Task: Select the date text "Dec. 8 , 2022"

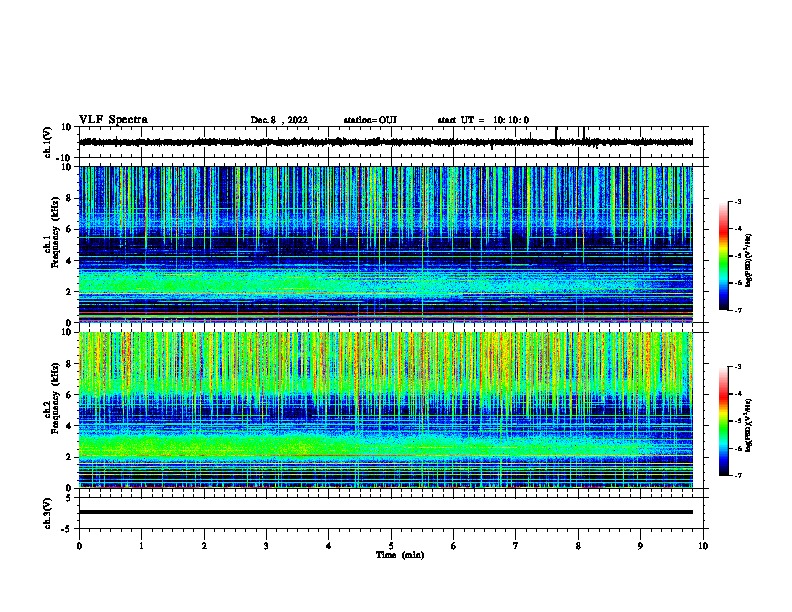Action: click(x=279, y=120)
